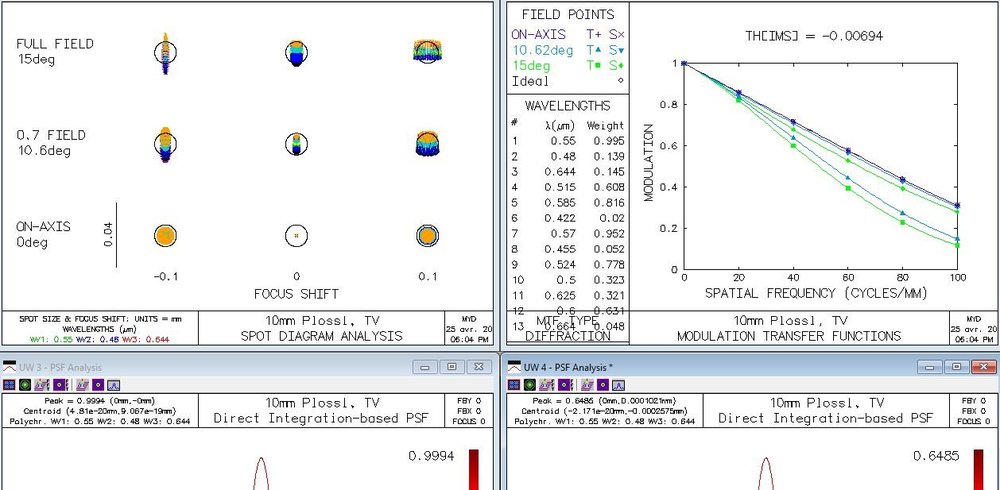The height and width of the screenshot is (490, 1000).
Task: Click the weight value 0.952 in row 7
Action: tap(608, 234)
